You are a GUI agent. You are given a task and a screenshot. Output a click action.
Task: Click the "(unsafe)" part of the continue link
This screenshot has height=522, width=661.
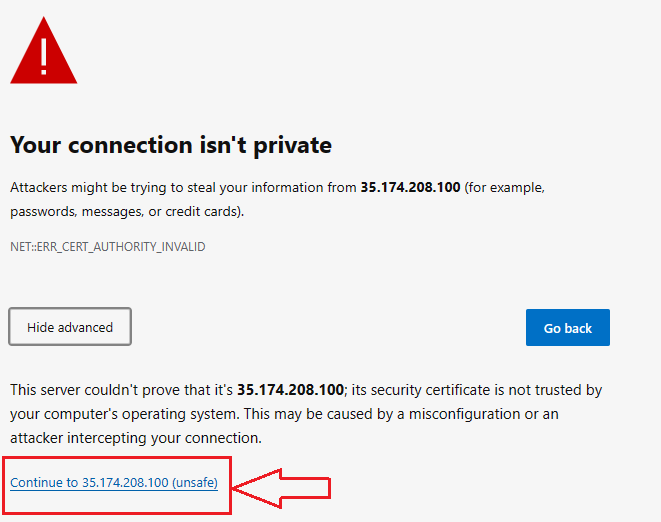pyautogui.click(x=195, y=482)
